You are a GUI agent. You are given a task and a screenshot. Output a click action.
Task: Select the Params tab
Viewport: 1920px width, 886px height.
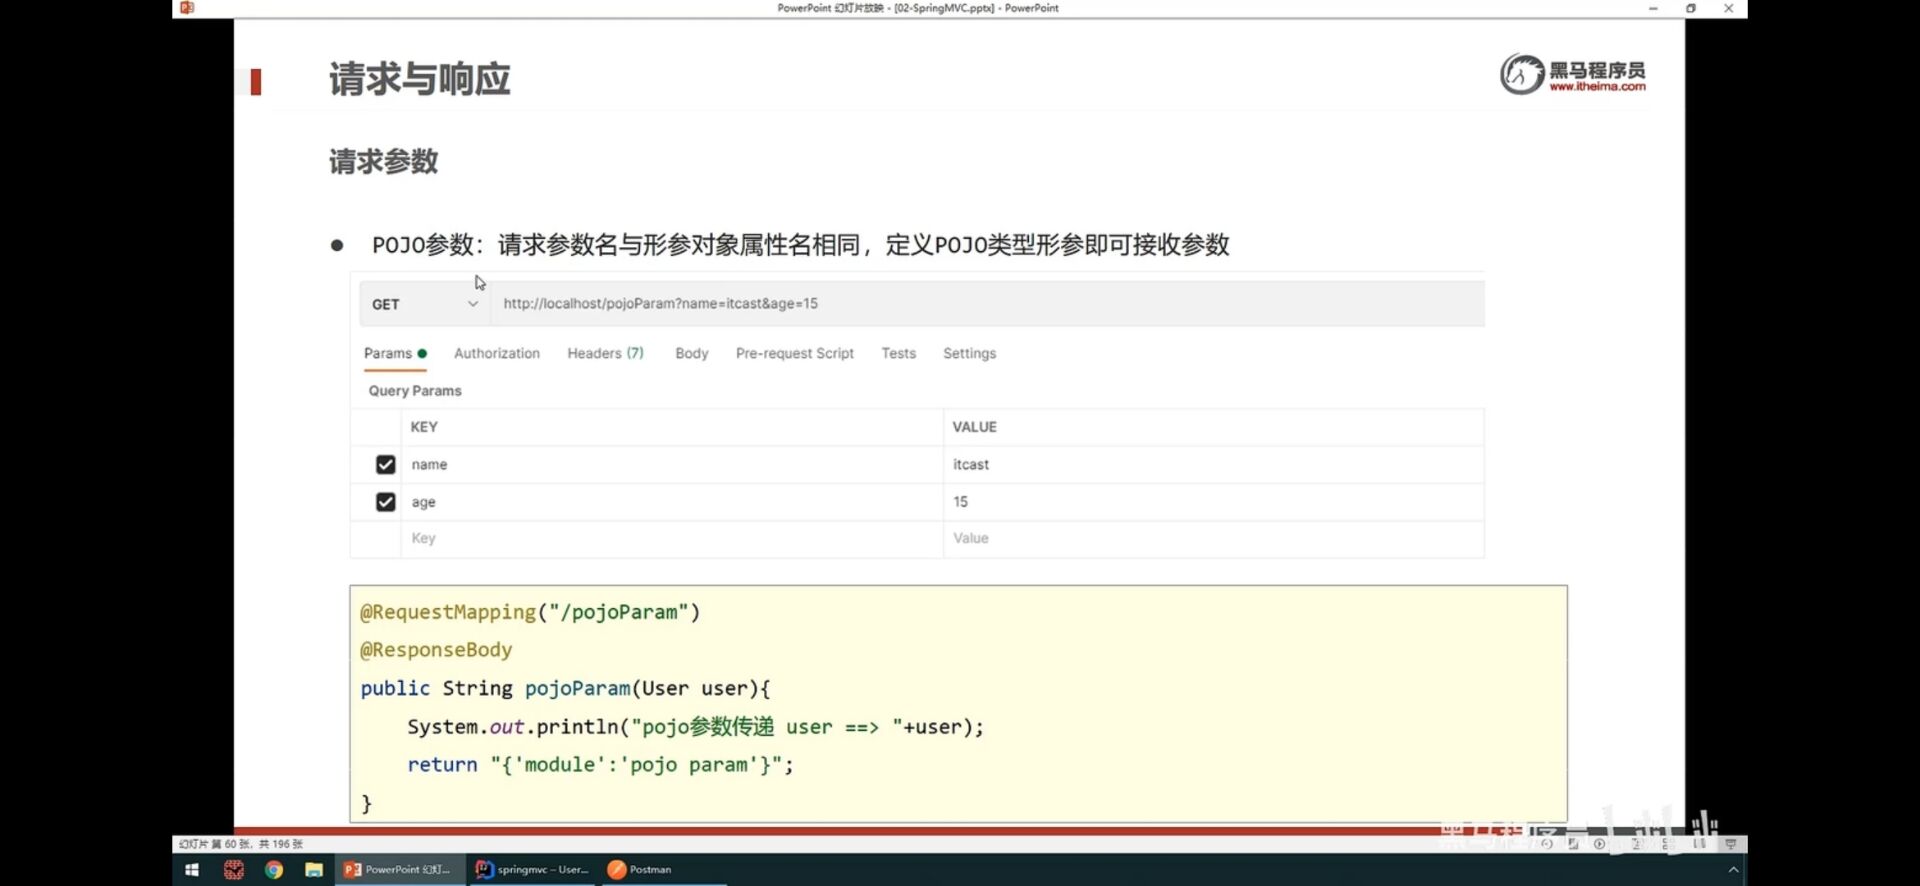[395, 353]
